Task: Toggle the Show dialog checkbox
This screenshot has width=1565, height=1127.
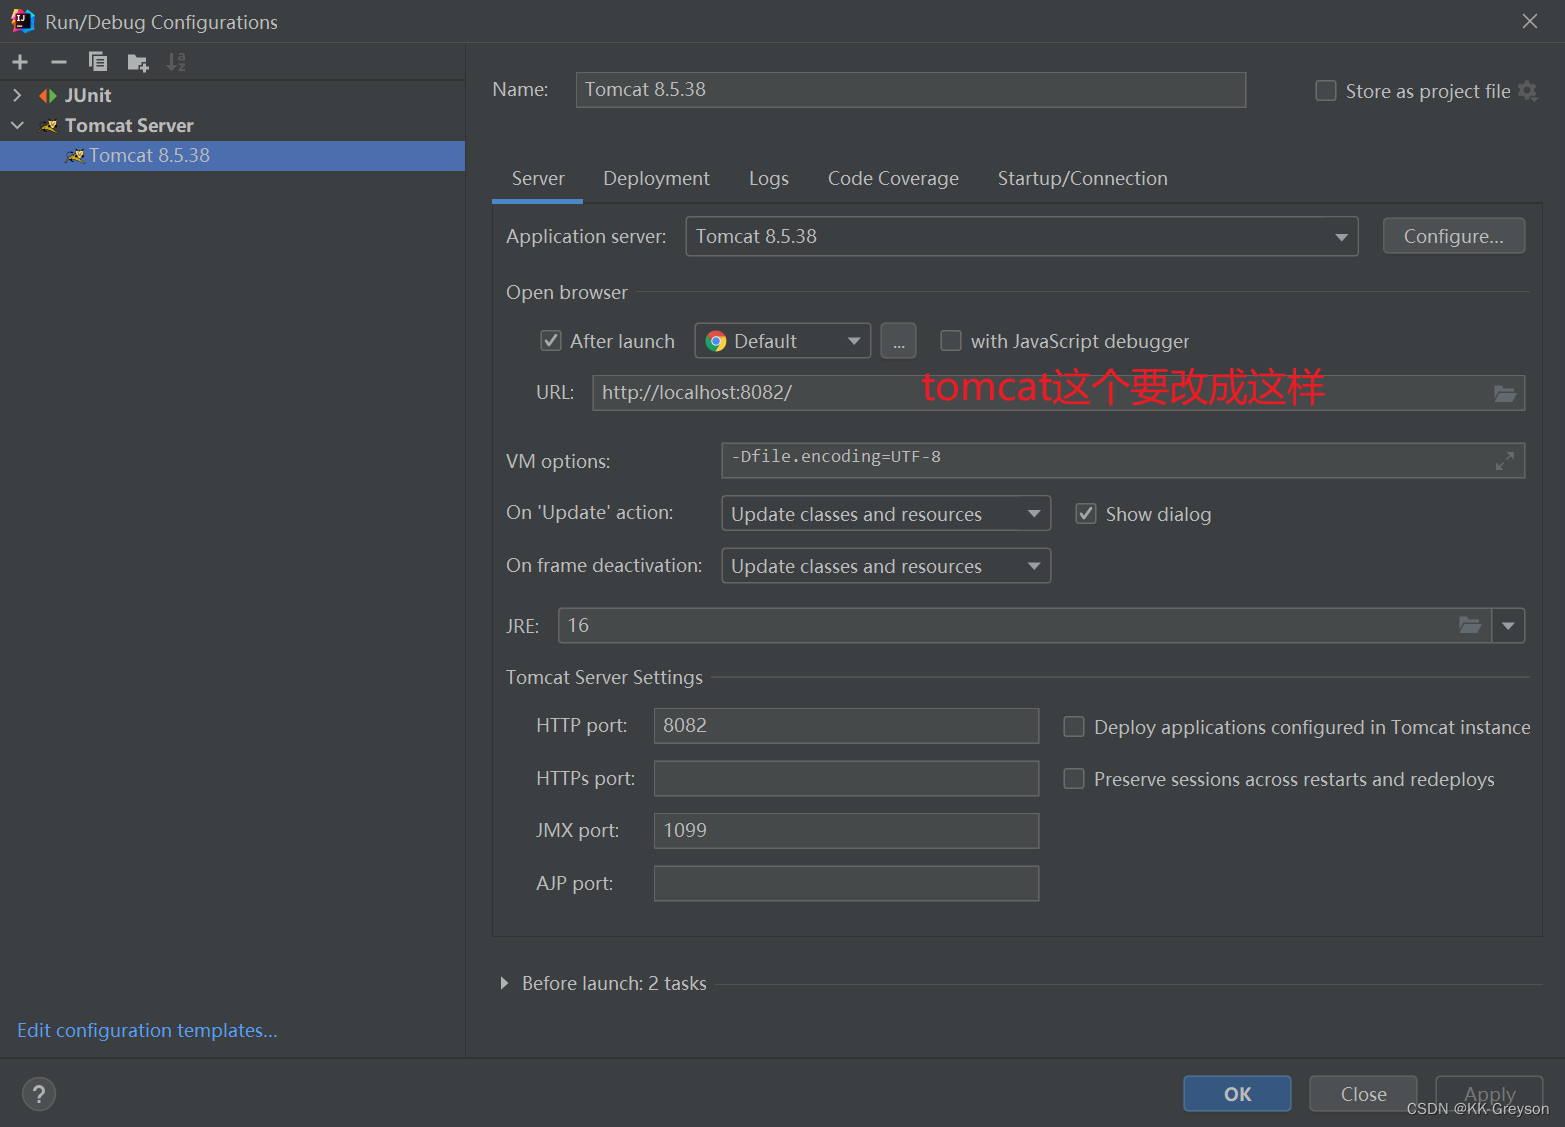Action: pyautogui.click(x=1086, y=514)
